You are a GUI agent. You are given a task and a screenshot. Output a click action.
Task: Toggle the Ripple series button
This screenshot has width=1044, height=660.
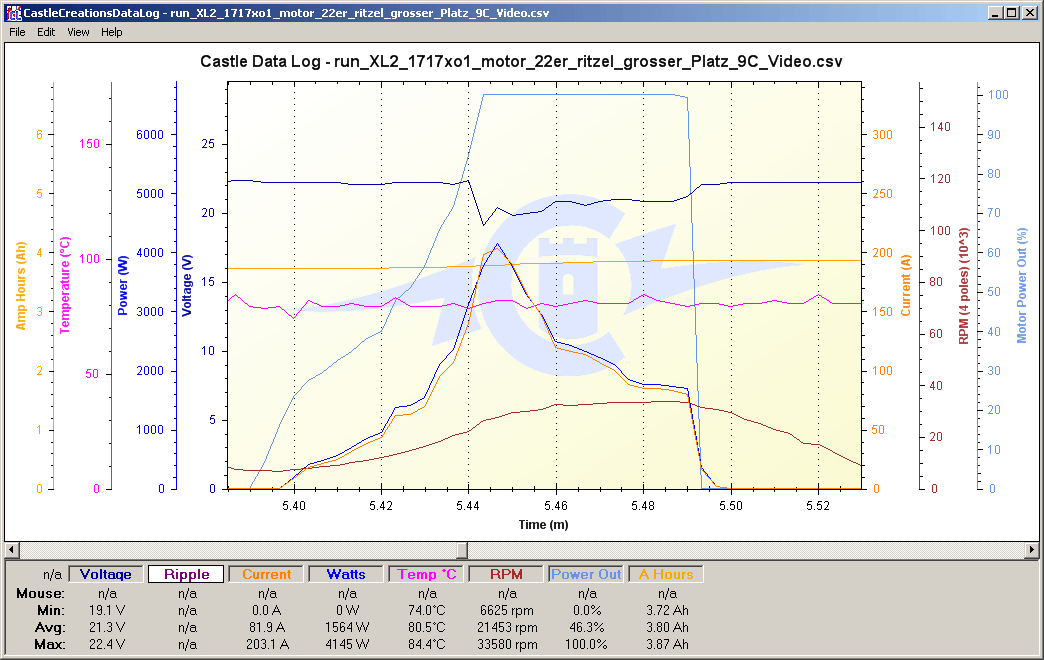[x=186, y=574]
